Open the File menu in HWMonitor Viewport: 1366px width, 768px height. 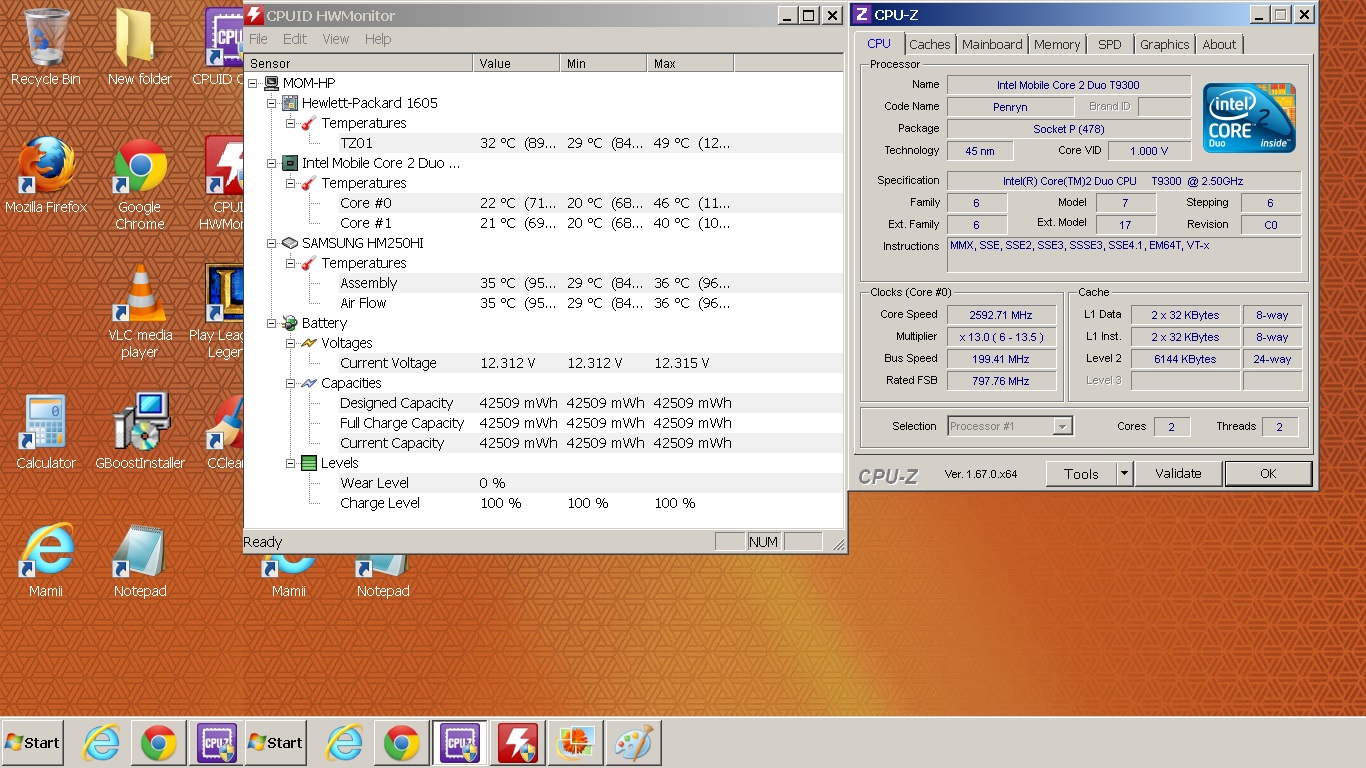(258, 39)
